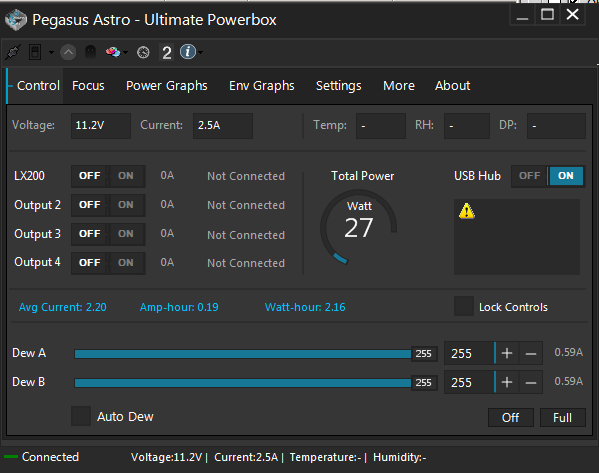This screenshot has height=473, width=599.
Task: Maximize the Powerbox window
Action: pyautogui.click(x=547, y=15)
